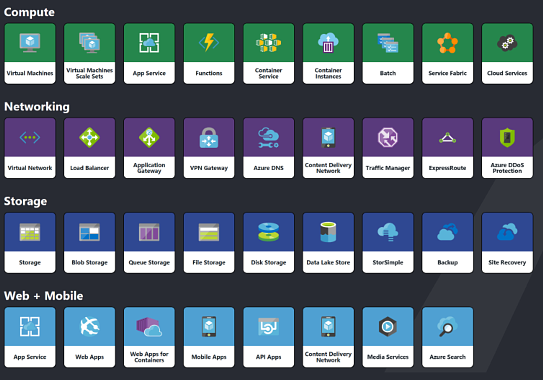
Task: Choose the Functions lightning bolt icon
Action: pyautogui.click(x=209, y=43)
